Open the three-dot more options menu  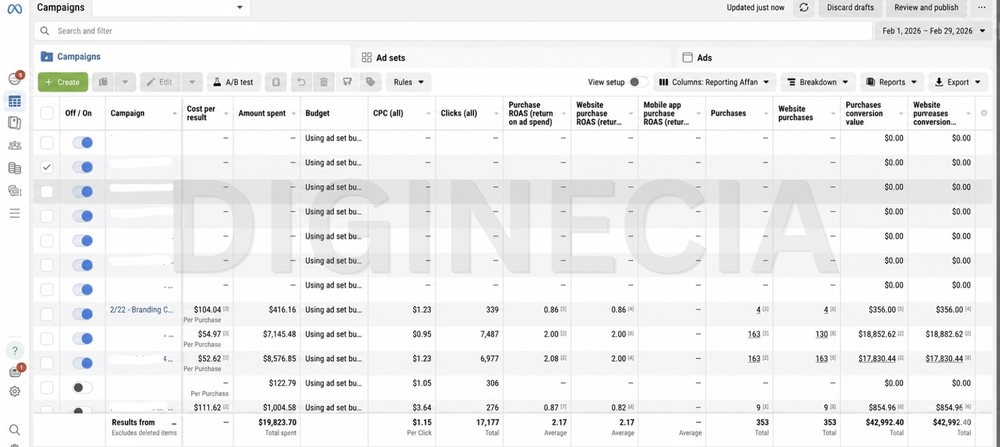click(x=982, y=8)
